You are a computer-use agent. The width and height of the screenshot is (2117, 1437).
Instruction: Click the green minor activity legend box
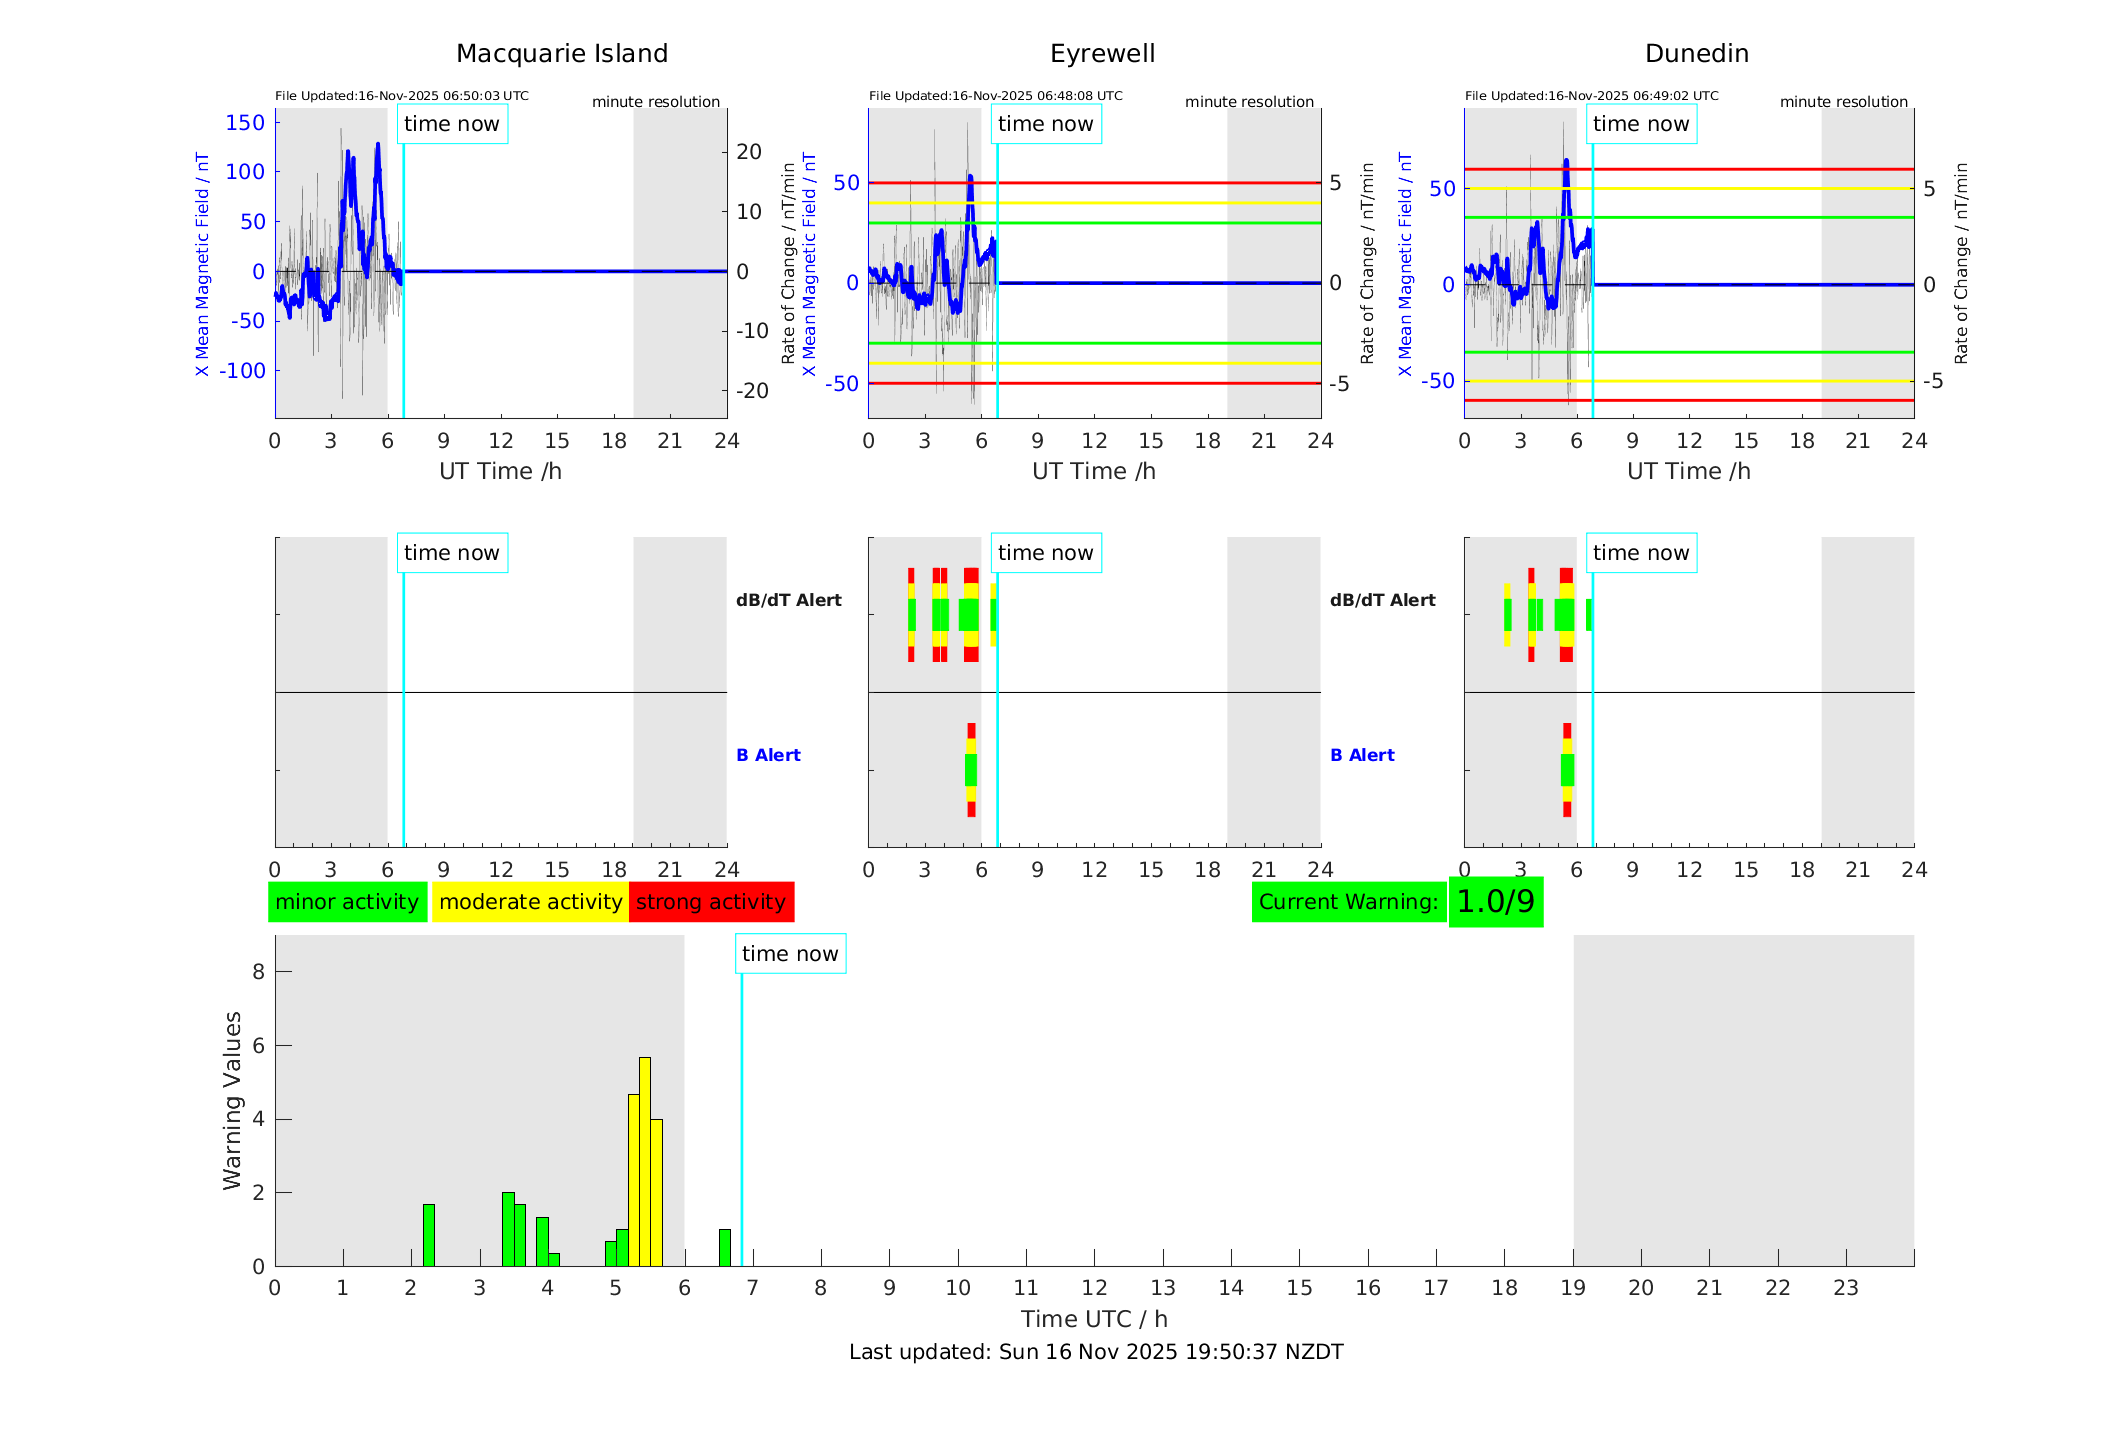coord(347,902)
